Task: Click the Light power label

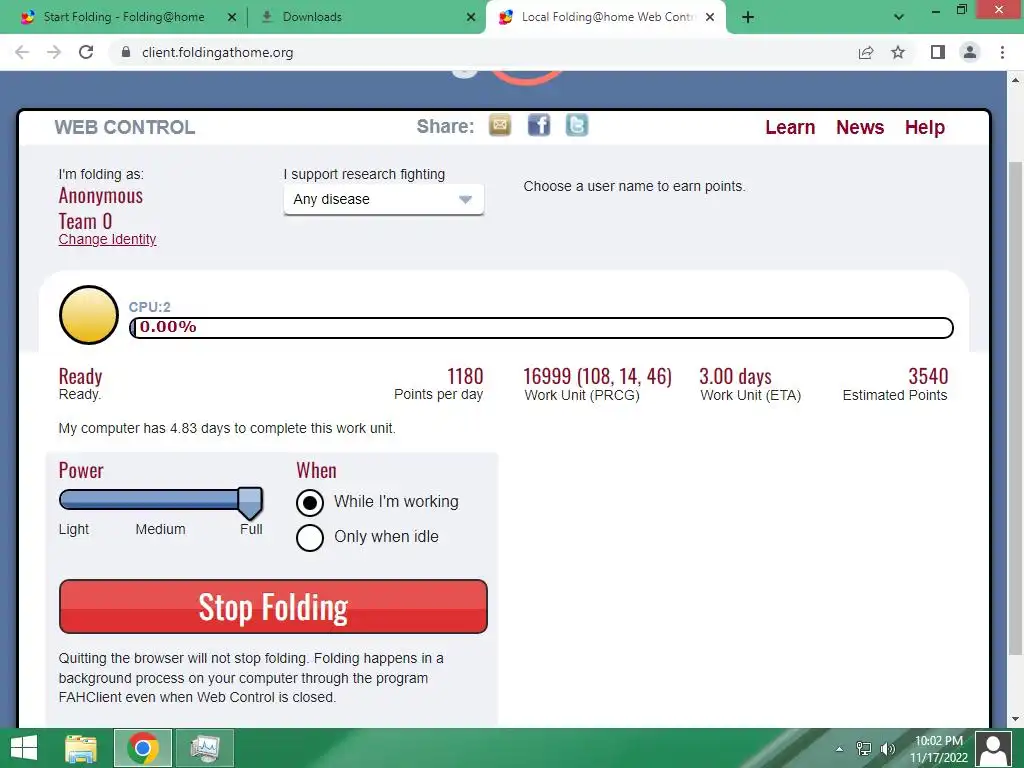Action: coord(74,529)
